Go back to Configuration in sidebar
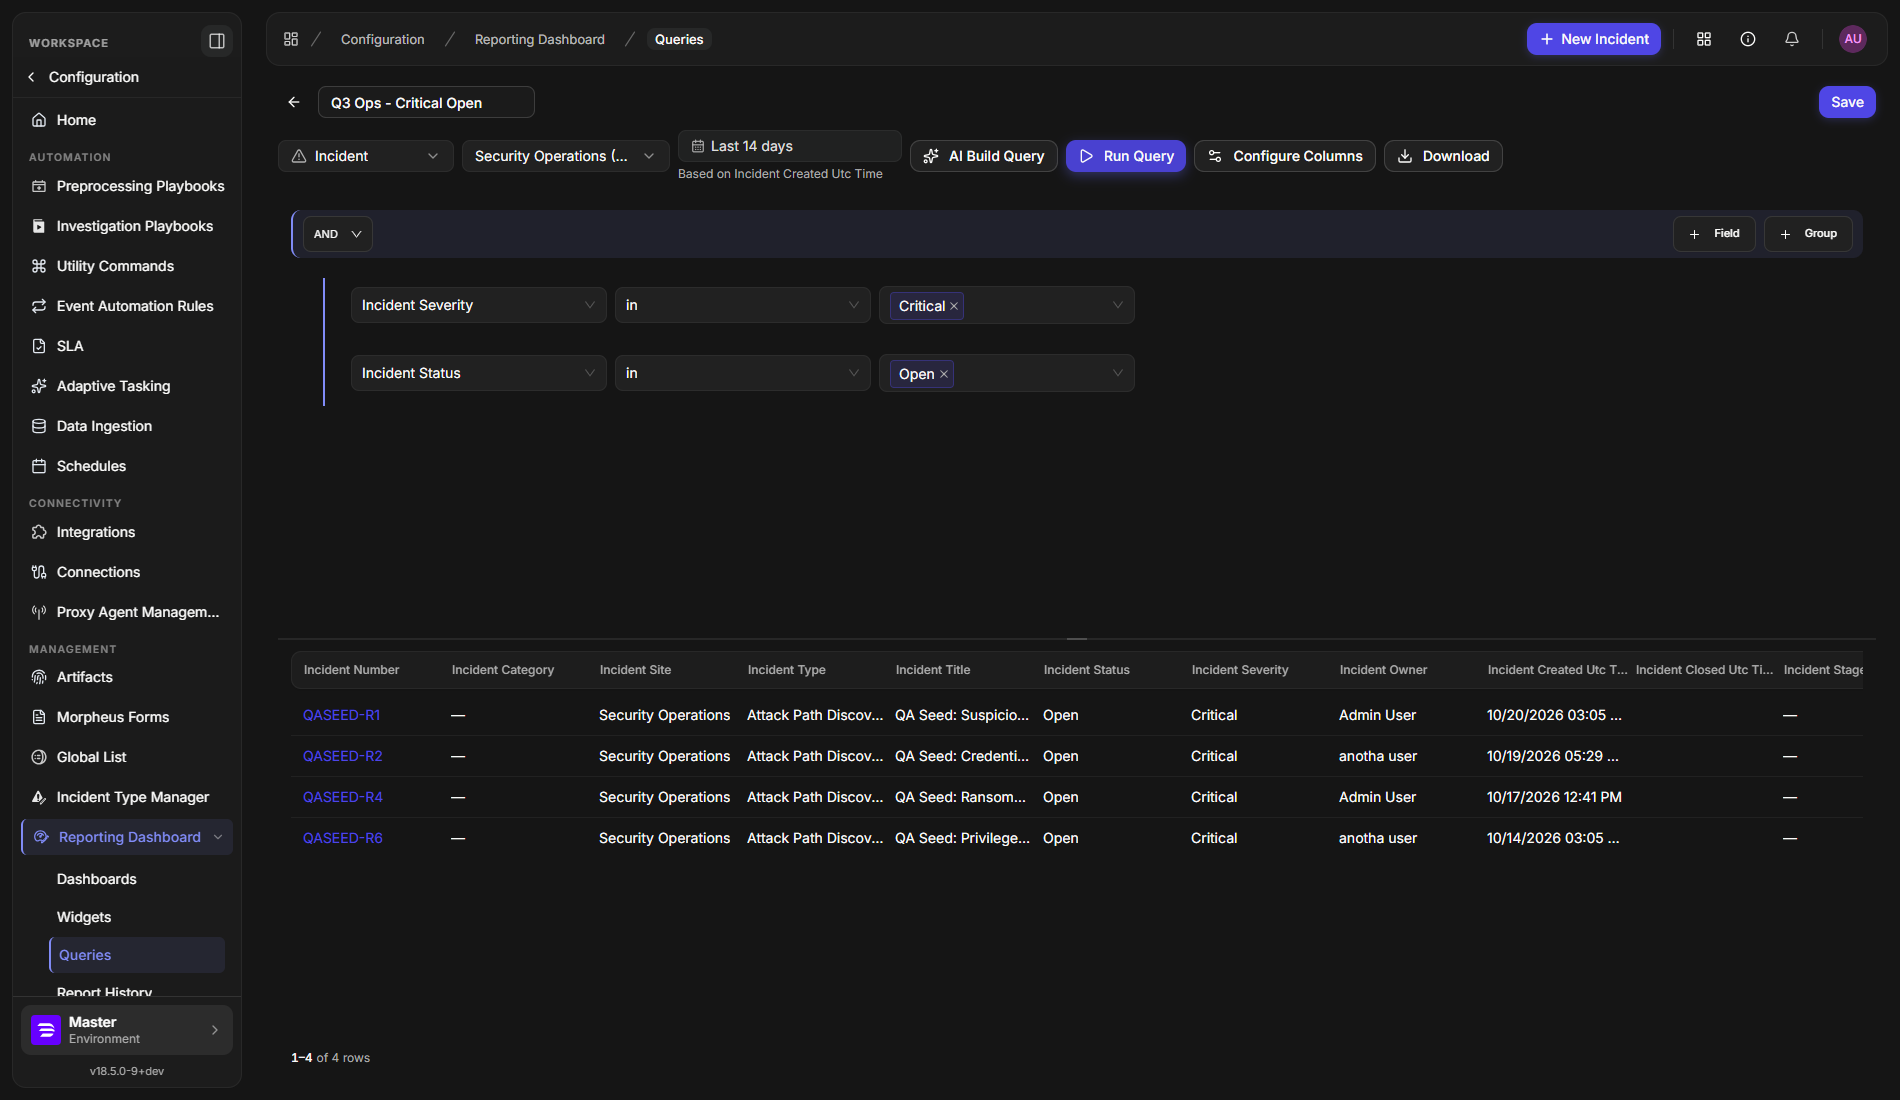This screenshot has width=1900, height=1100. [84, 77]
